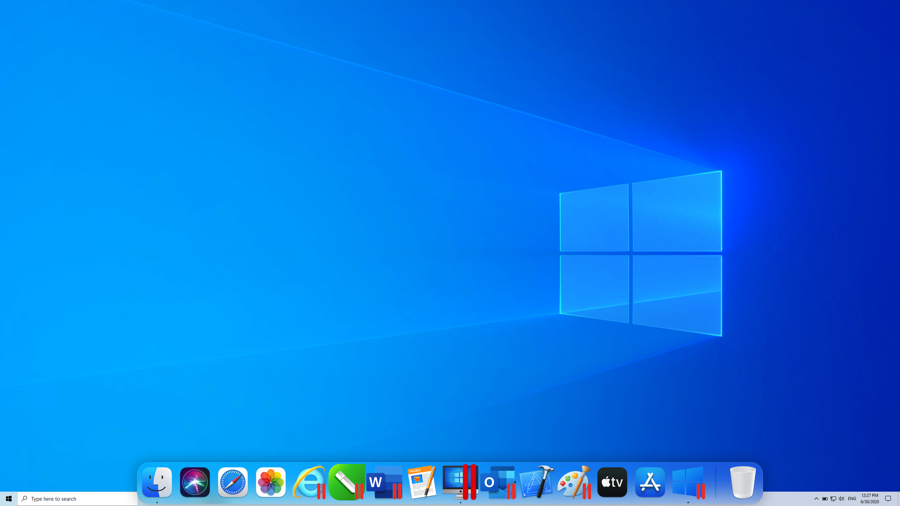
Task: Open the Photos app
Action: tap(271, 482)
